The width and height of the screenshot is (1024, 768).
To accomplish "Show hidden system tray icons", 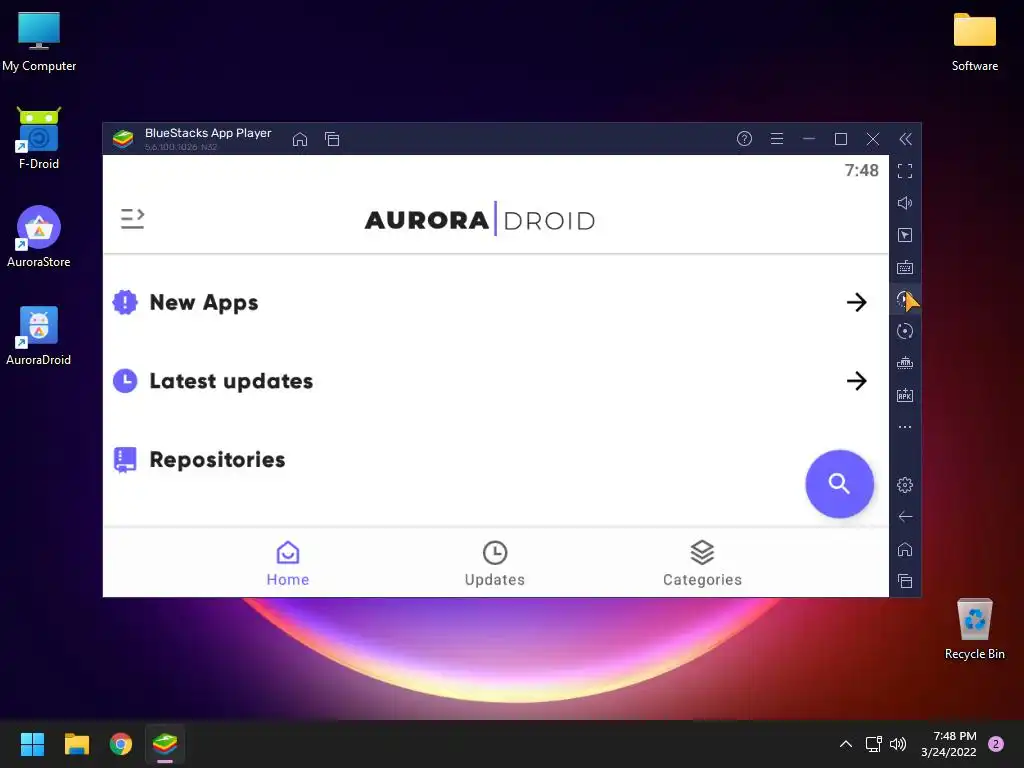I will pos(846,744).
